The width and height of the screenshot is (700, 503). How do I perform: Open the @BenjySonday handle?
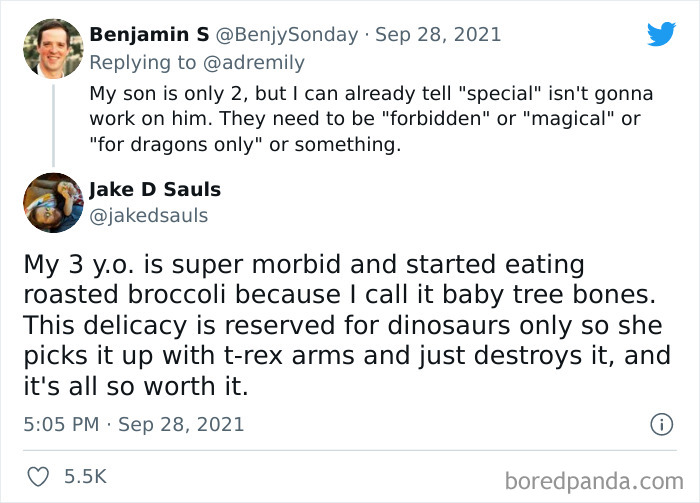click(x=286, y=34)
